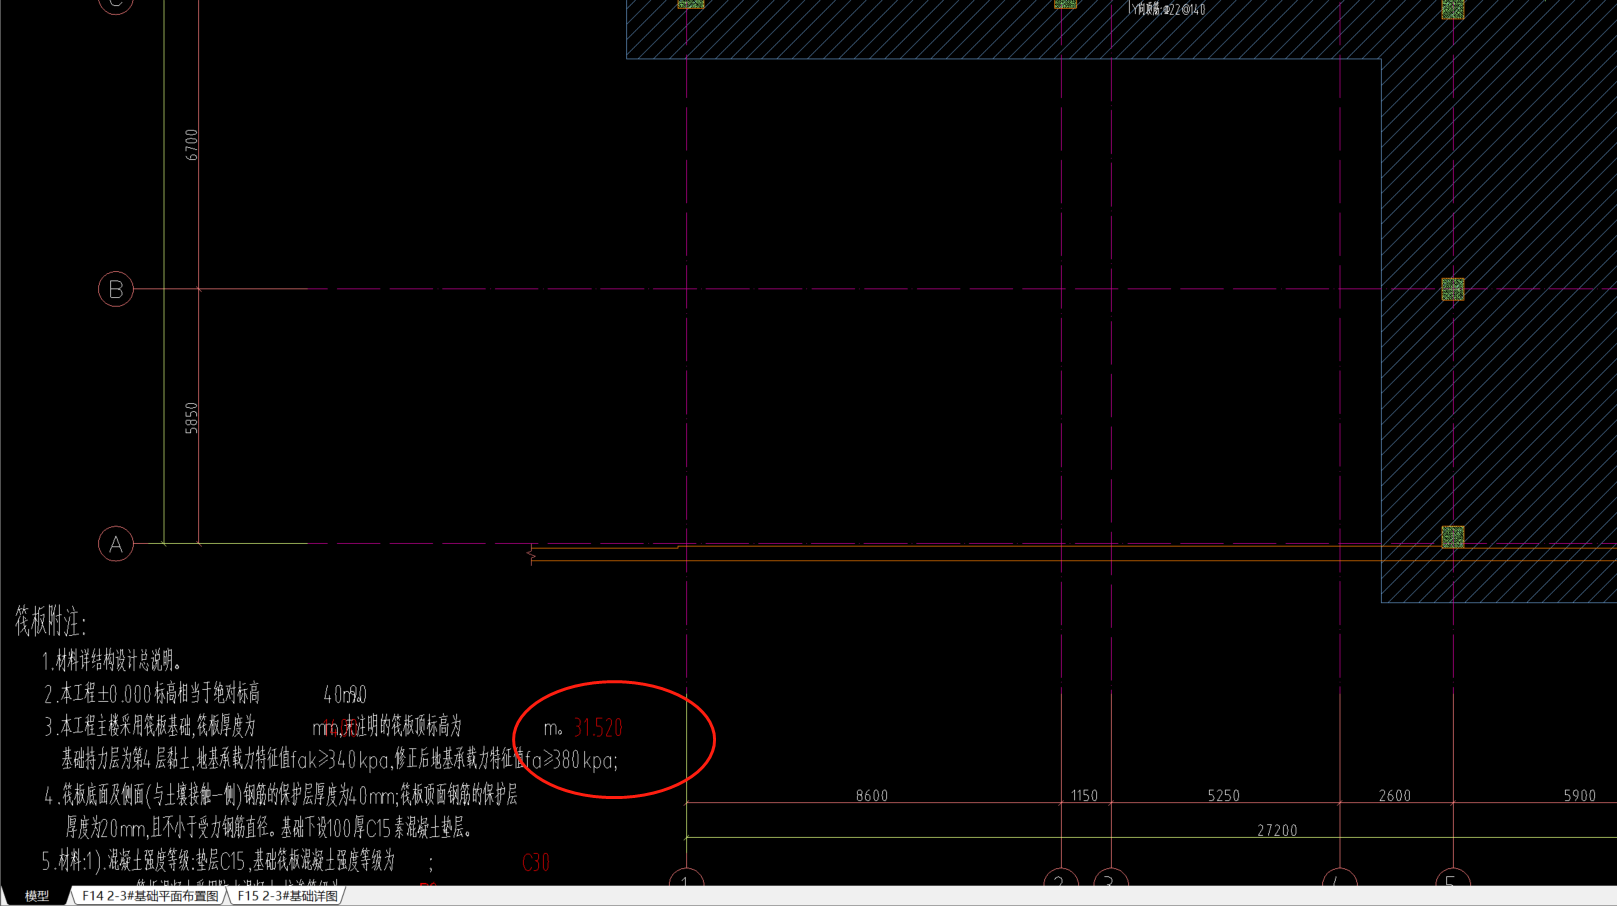Click the red C30 concrete grade text
Screen dimensions: 1617x906
click(x=536, y=862)
